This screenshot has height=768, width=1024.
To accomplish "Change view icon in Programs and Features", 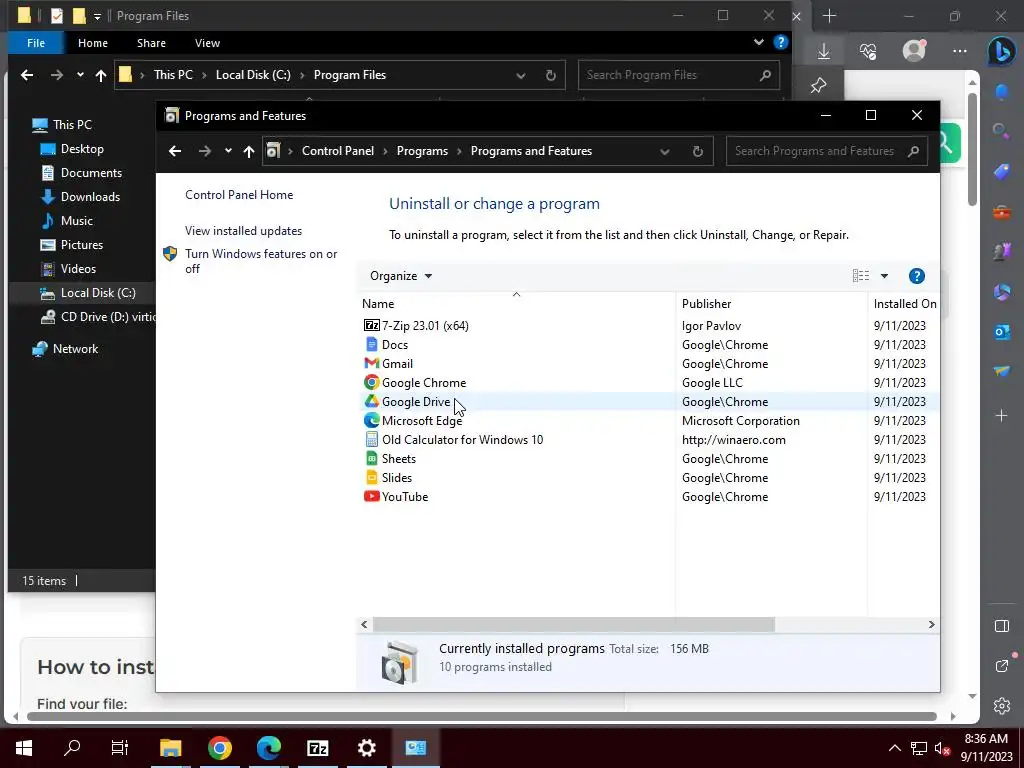I will (861, 276).
